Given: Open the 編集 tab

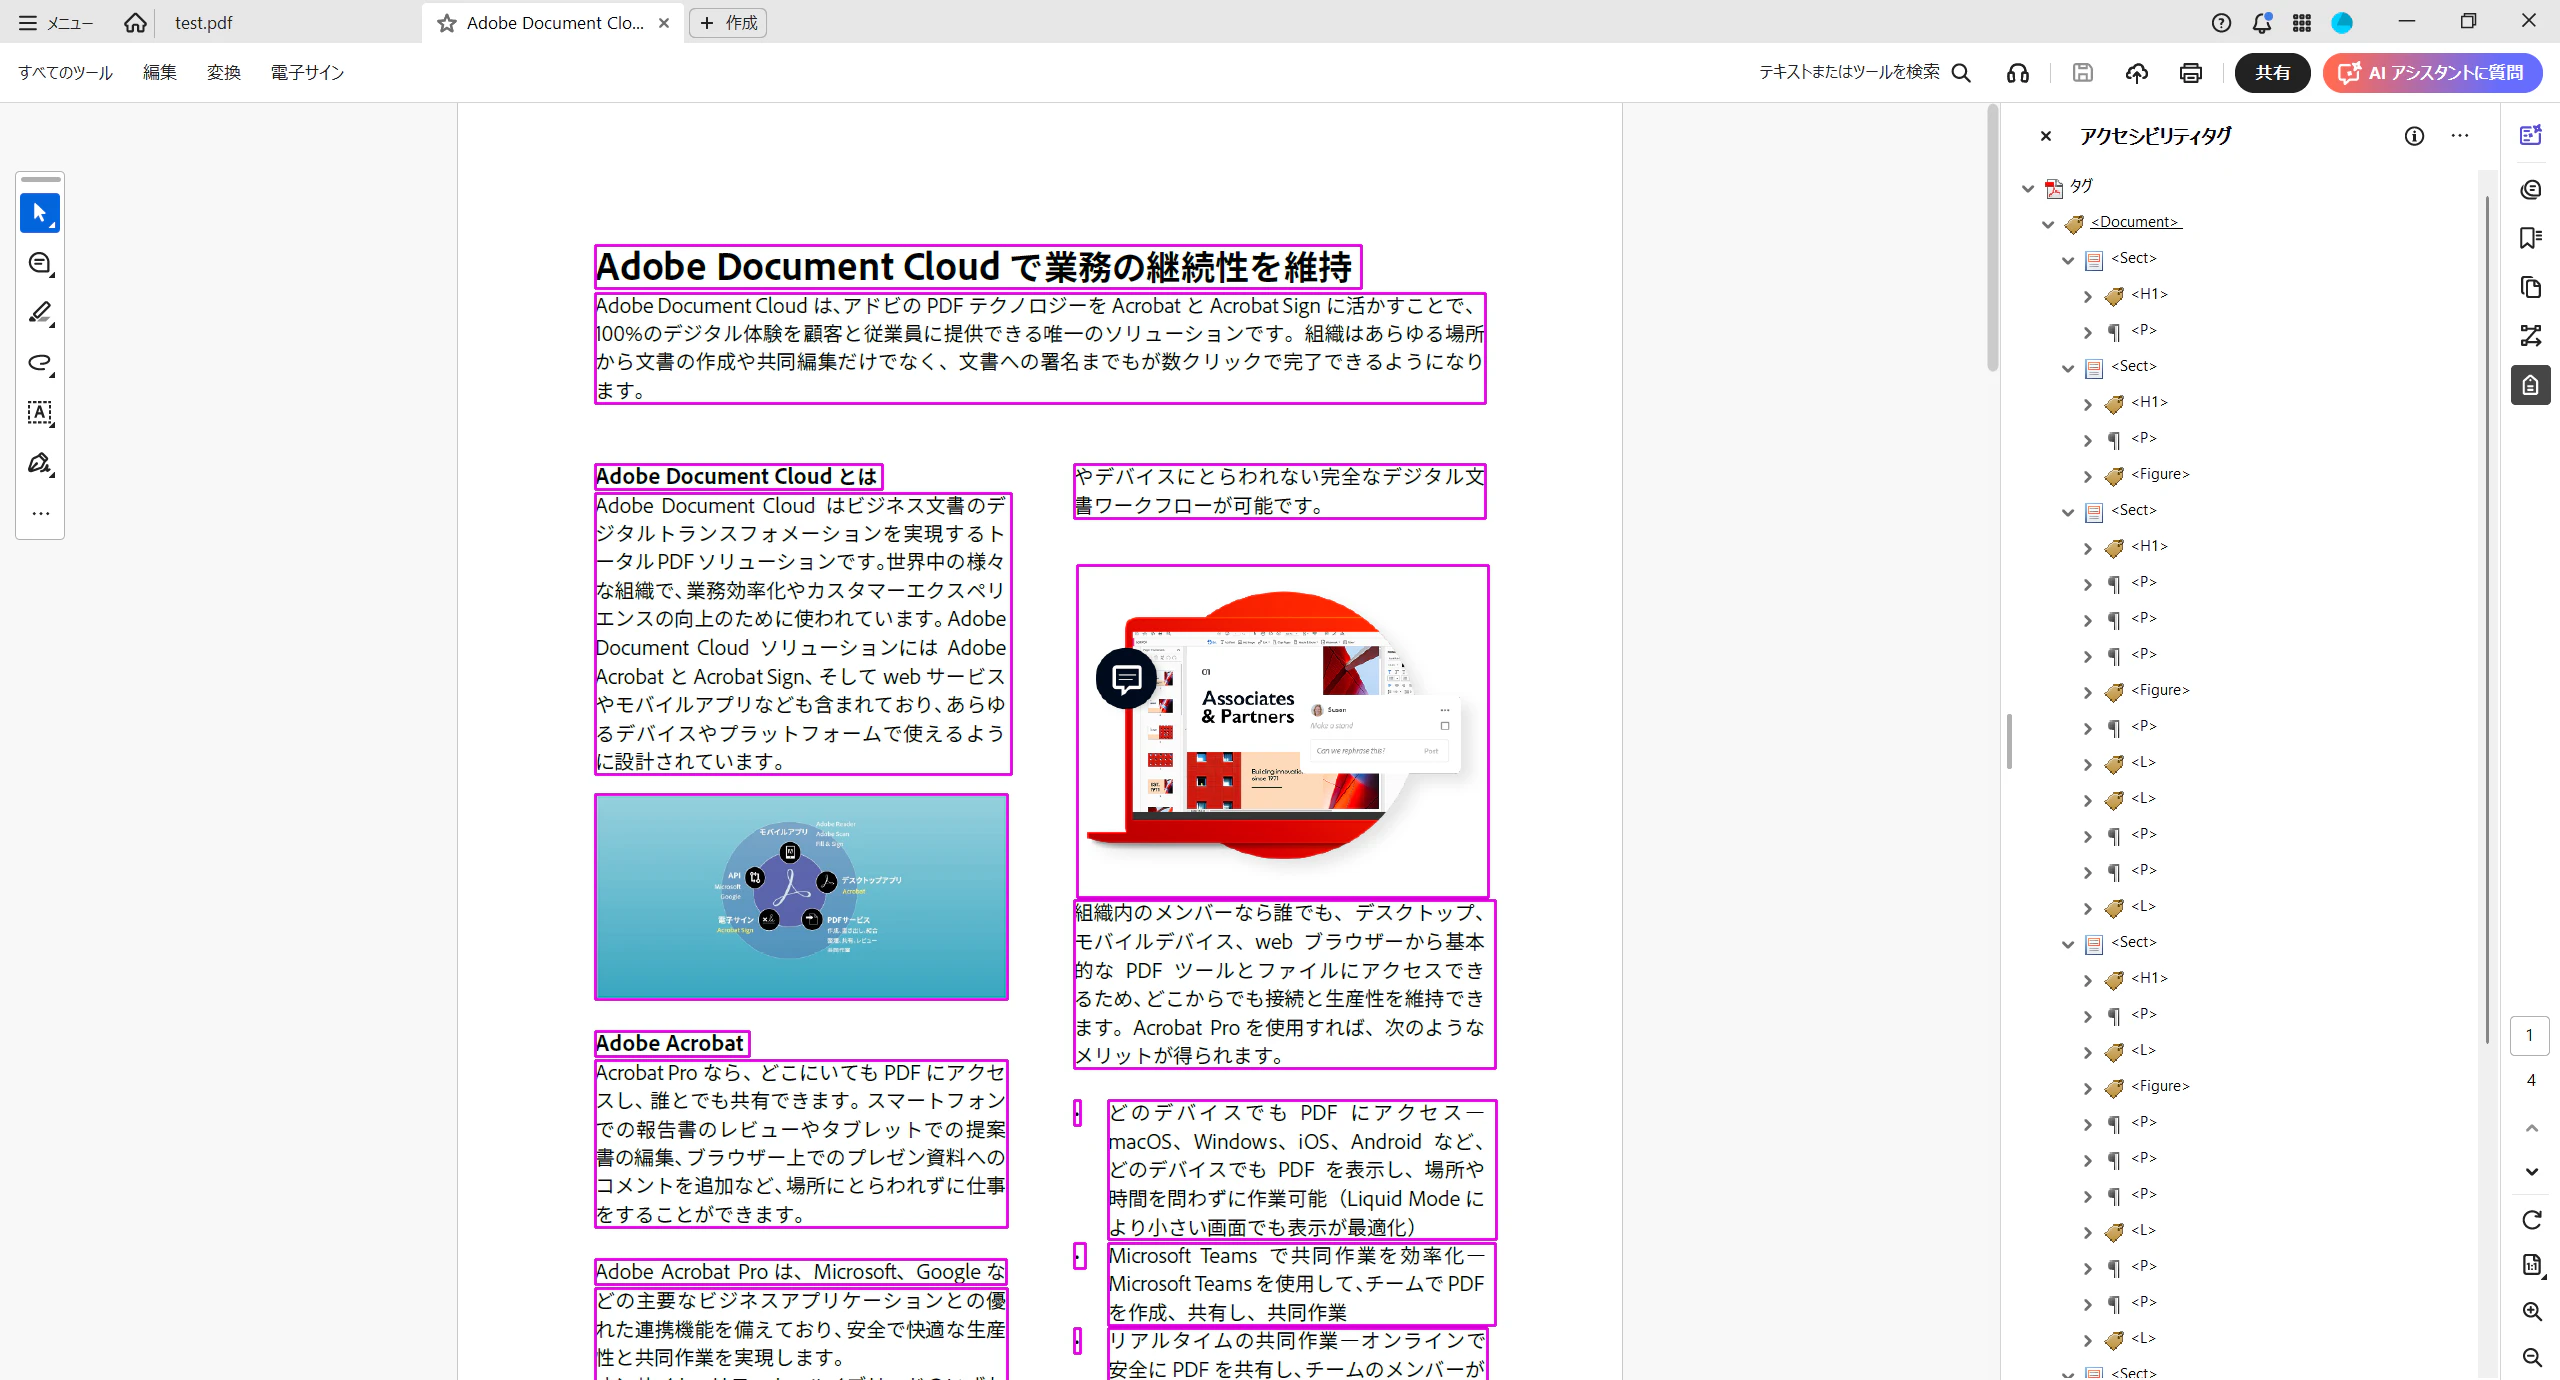Looking at the screenshot, I should pos(160,73).
